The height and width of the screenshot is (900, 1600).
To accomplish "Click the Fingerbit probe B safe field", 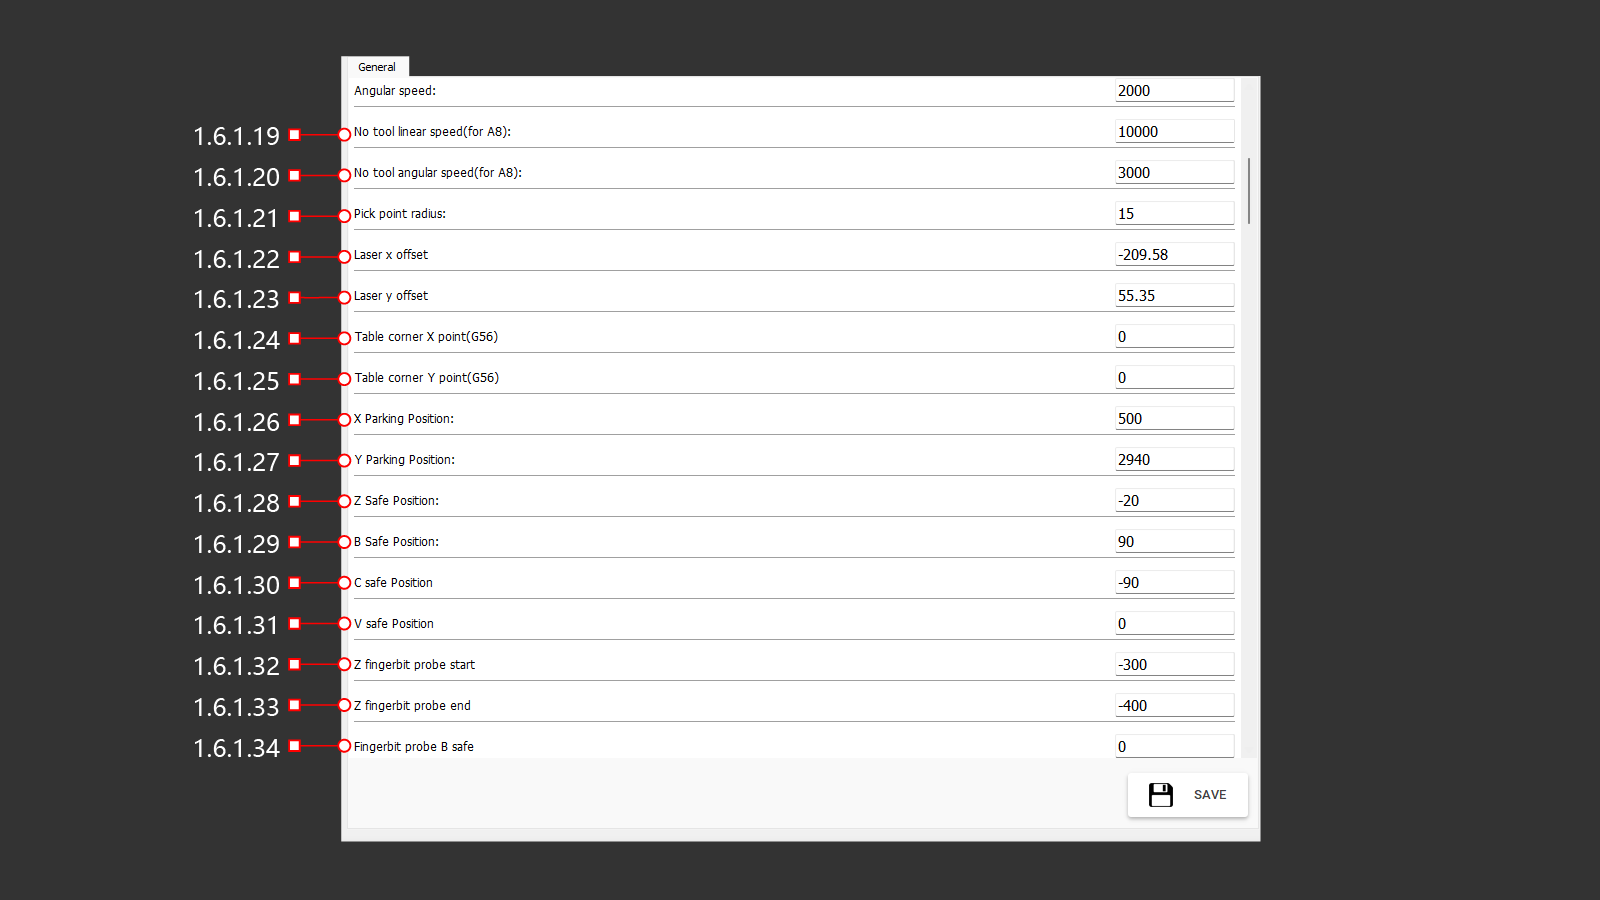I will 1174,747.
